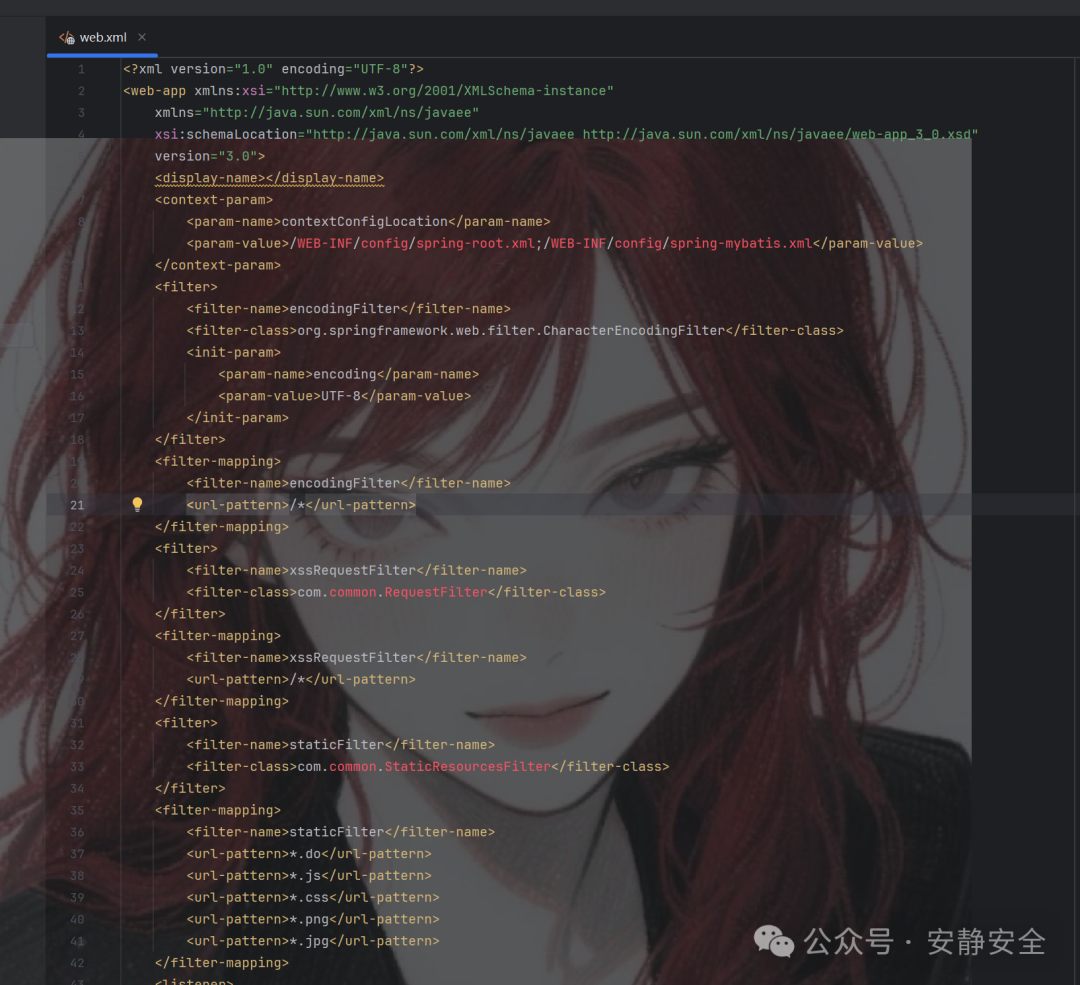This screenshot has height=985, width=1080.
Task: Click the spring-mybatis.xml path reference
Action: (740, 243)
